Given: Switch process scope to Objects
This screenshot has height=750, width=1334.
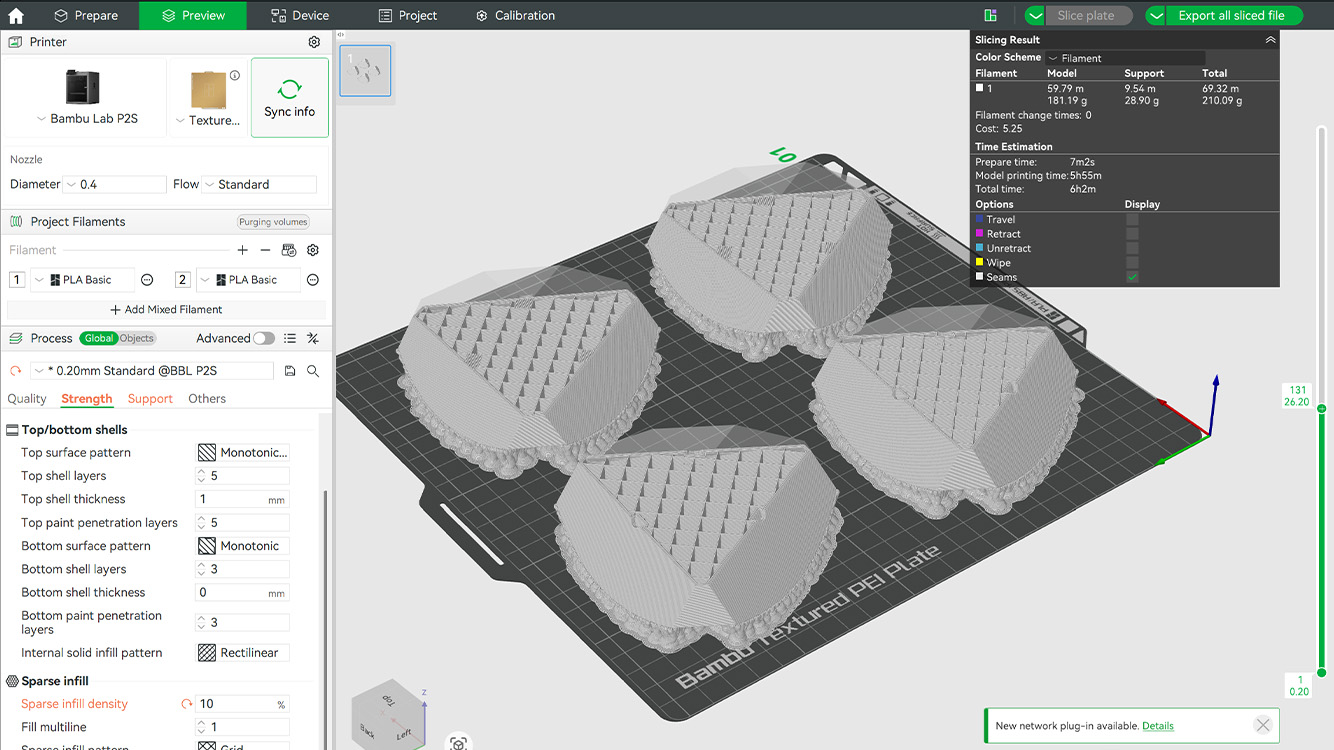Looking at the screenshot, I should click(x=137, y=338).
